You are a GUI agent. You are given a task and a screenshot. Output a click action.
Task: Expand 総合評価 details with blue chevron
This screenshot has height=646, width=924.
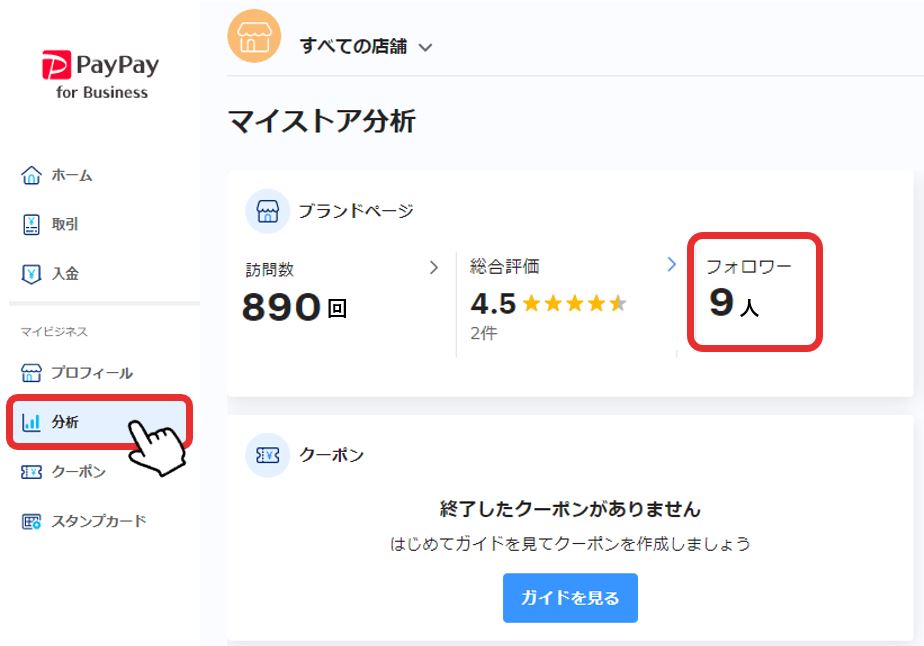tap(671, 264)
